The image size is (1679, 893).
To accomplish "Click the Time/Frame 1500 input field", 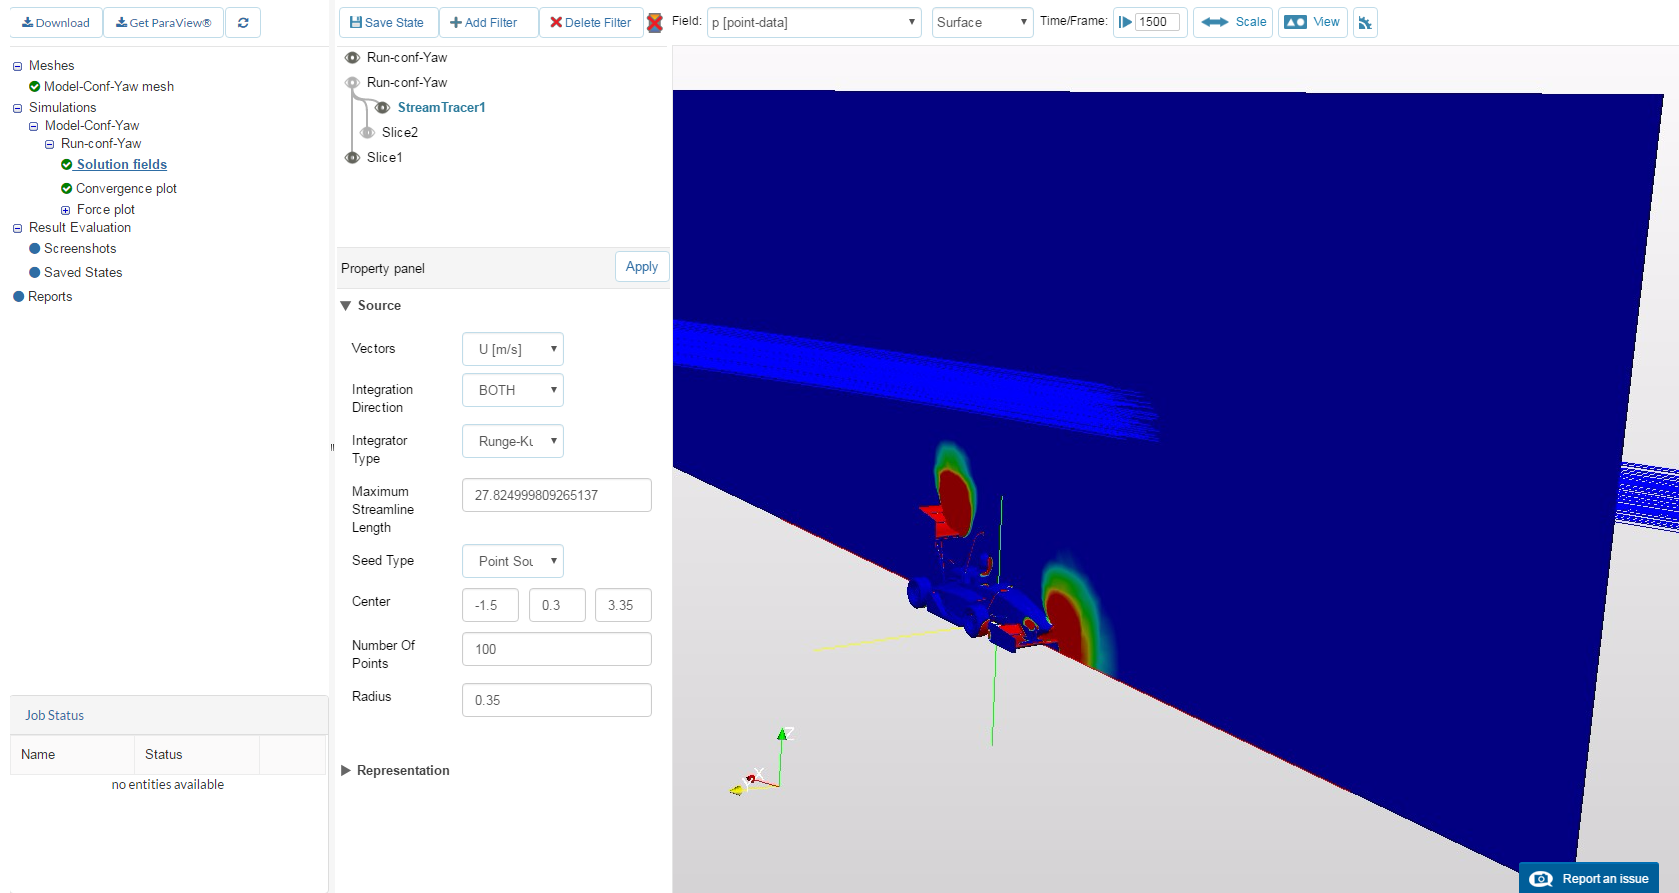I will point(1158,22).
